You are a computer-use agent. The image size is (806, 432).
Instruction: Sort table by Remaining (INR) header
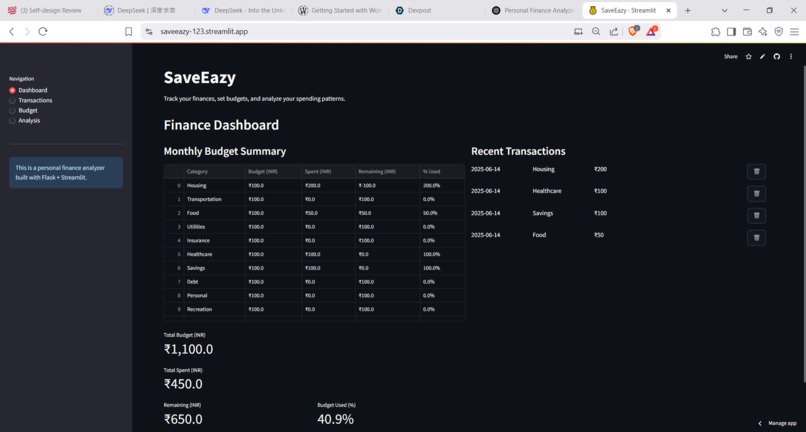click(387, 171)
